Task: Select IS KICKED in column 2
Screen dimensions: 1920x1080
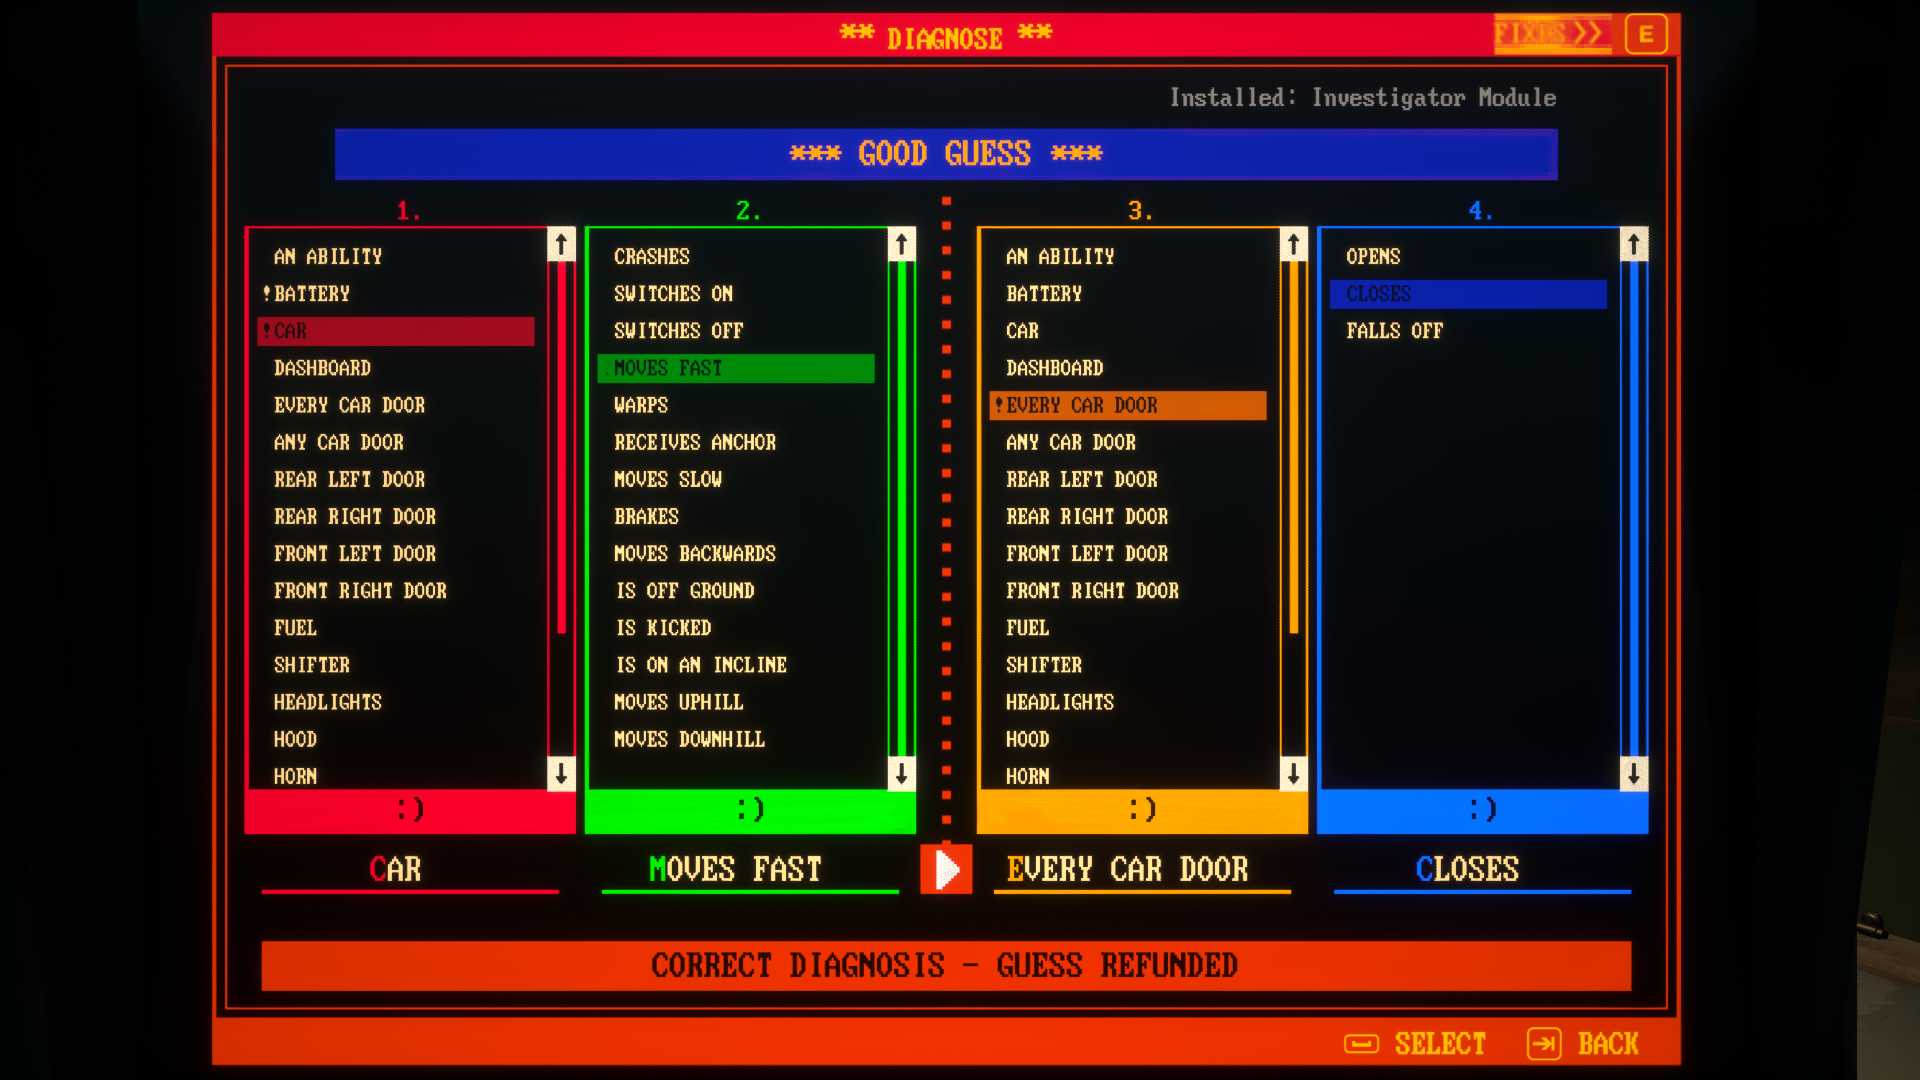Action: [x=664, y=628]
